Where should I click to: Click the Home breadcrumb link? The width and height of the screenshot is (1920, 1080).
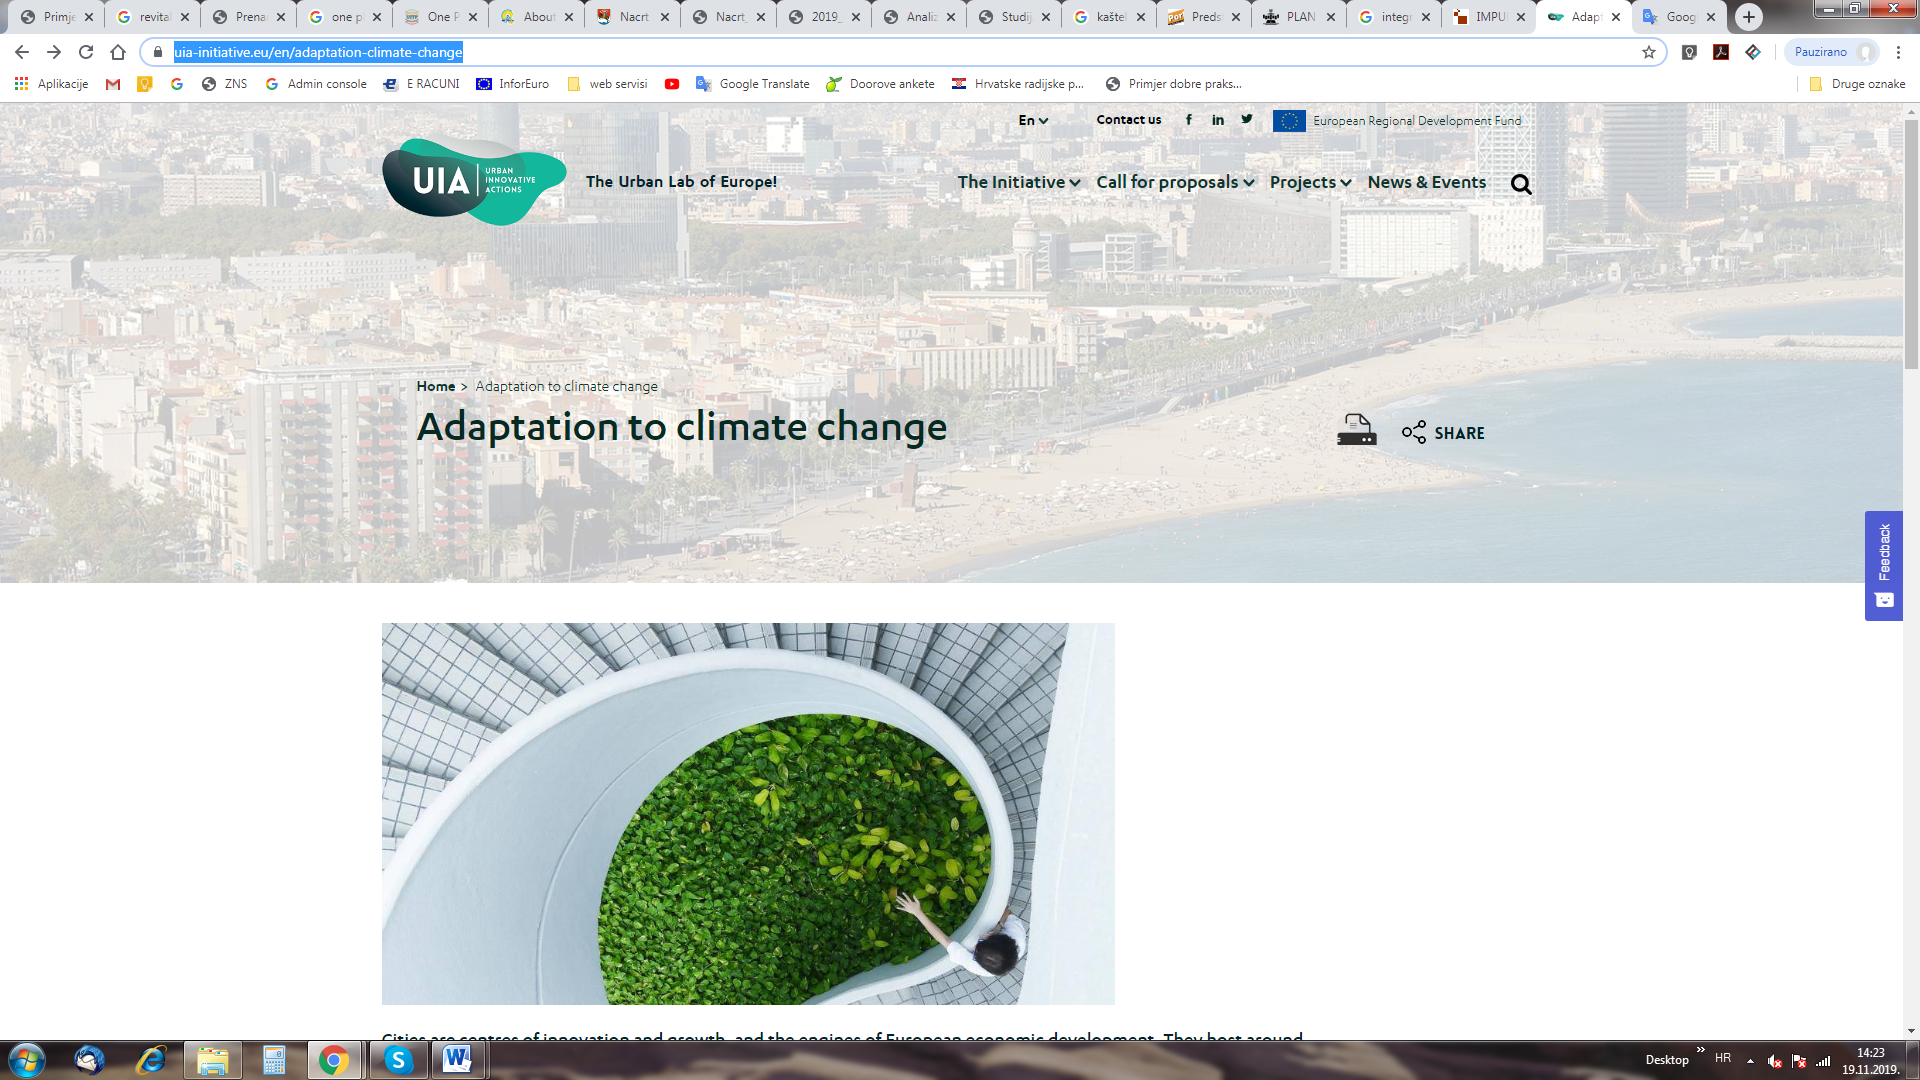coord(436,386)
